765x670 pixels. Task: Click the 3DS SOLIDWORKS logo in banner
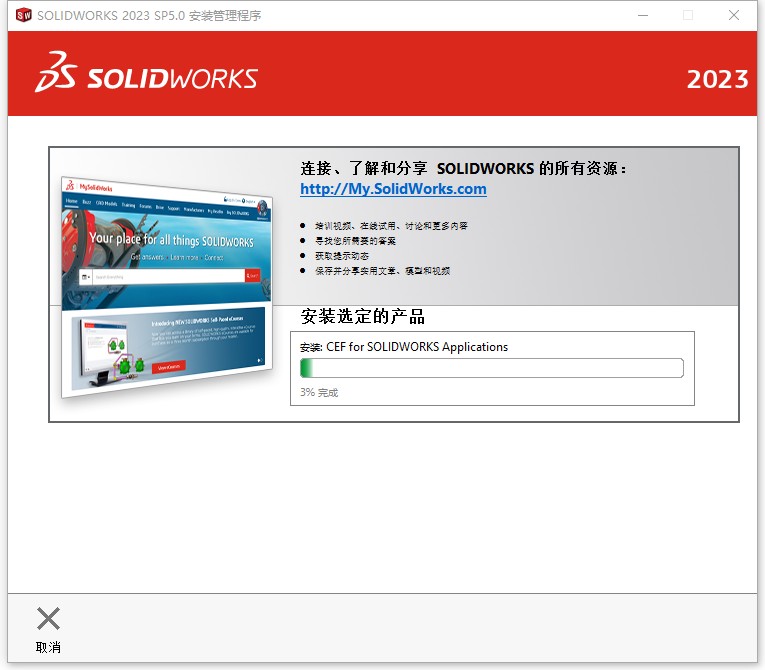pyautogui.click(x=146, y=73)
